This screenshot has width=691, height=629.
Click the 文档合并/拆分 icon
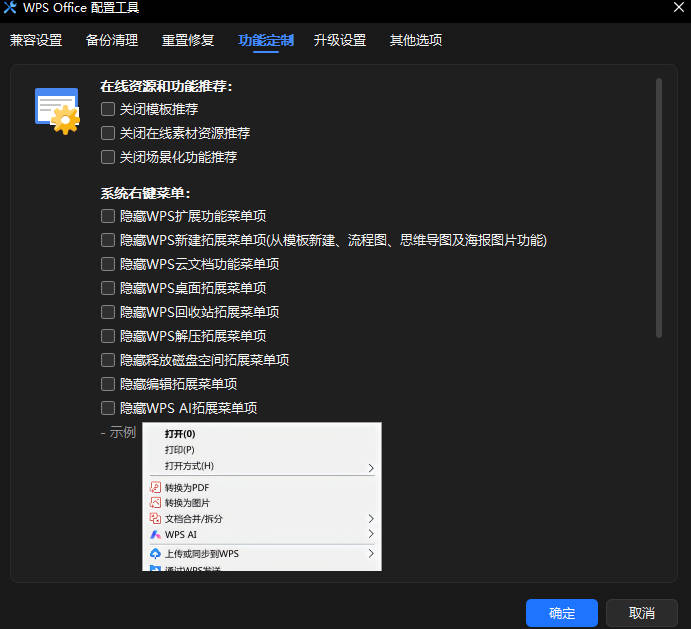155,519
